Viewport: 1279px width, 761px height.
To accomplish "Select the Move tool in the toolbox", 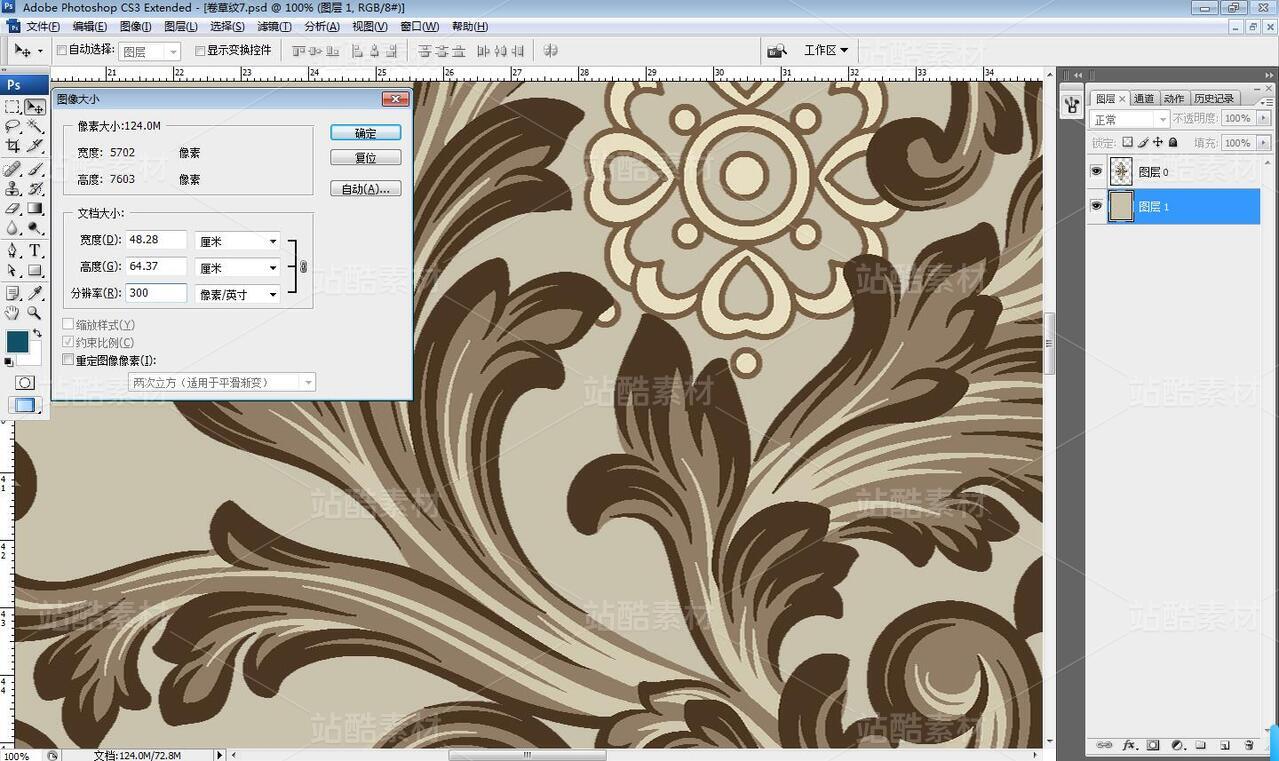I will pos(35,107).
